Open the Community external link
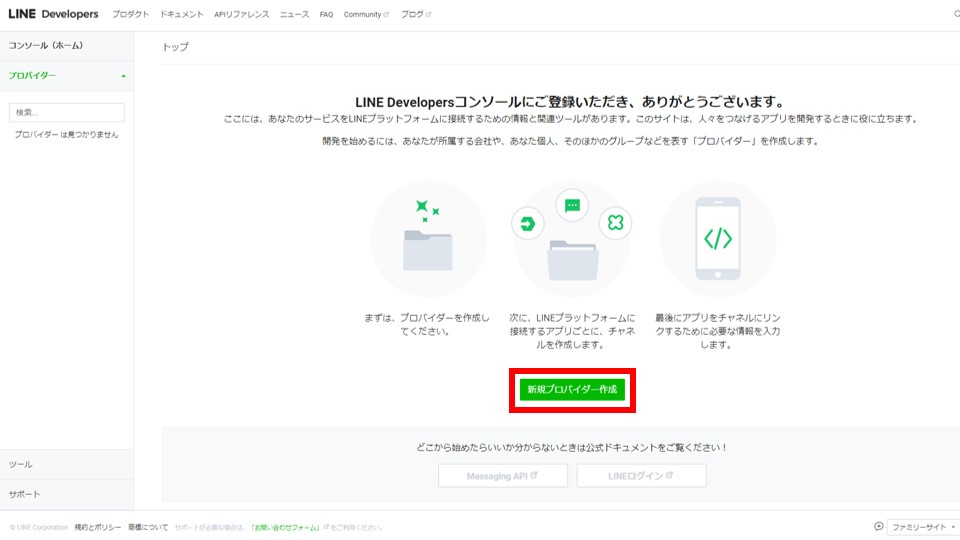The height and width of the screenshot is (540, 960). pos(366,14)
